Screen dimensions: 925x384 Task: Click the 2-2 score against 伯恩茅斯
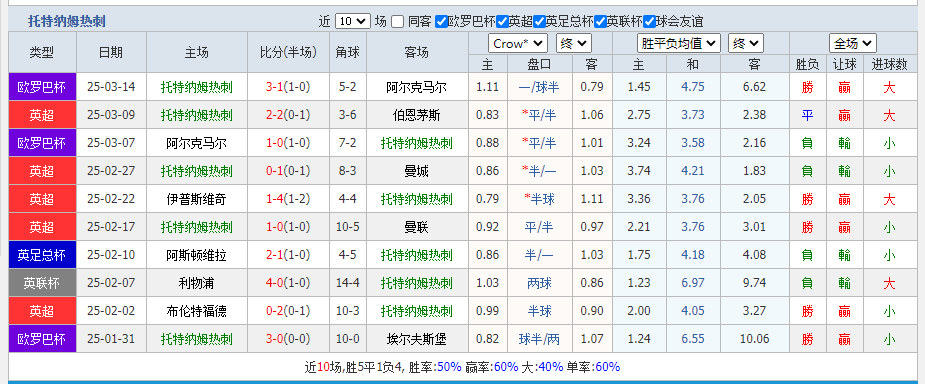pyautogui.click(x=274, y=115)
